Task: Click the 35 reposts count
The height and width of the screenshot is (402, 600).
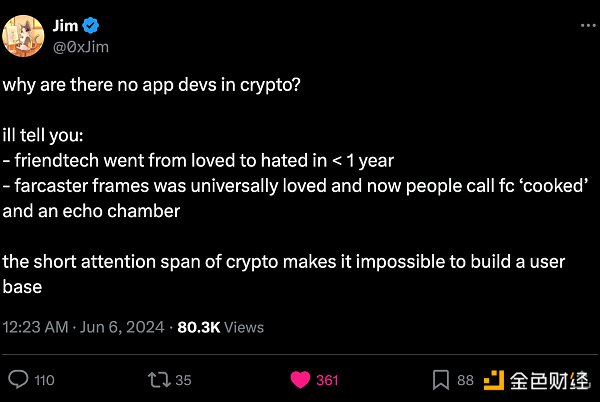Action: pos(182,380)
